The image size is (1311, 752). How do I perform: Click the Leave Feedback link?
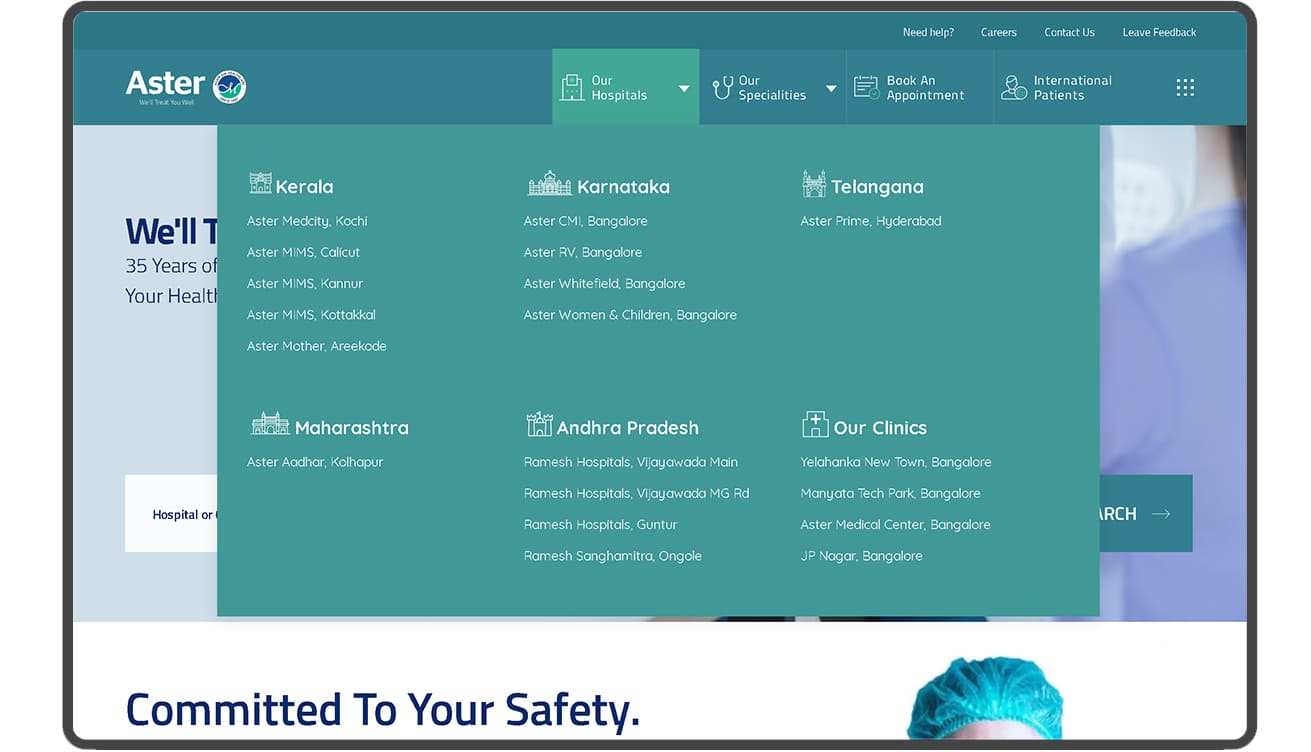(x=1159, y=32)
